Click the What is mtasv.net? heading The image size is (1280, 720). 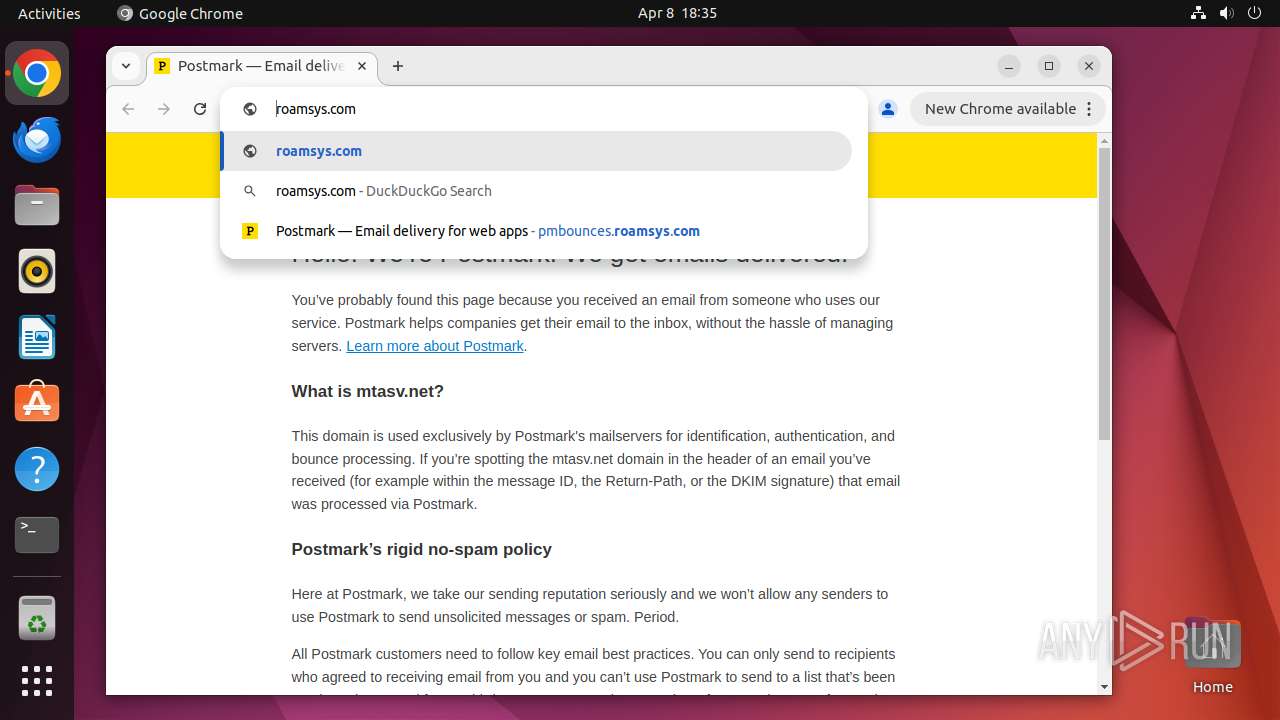click(x=367, y=391)
